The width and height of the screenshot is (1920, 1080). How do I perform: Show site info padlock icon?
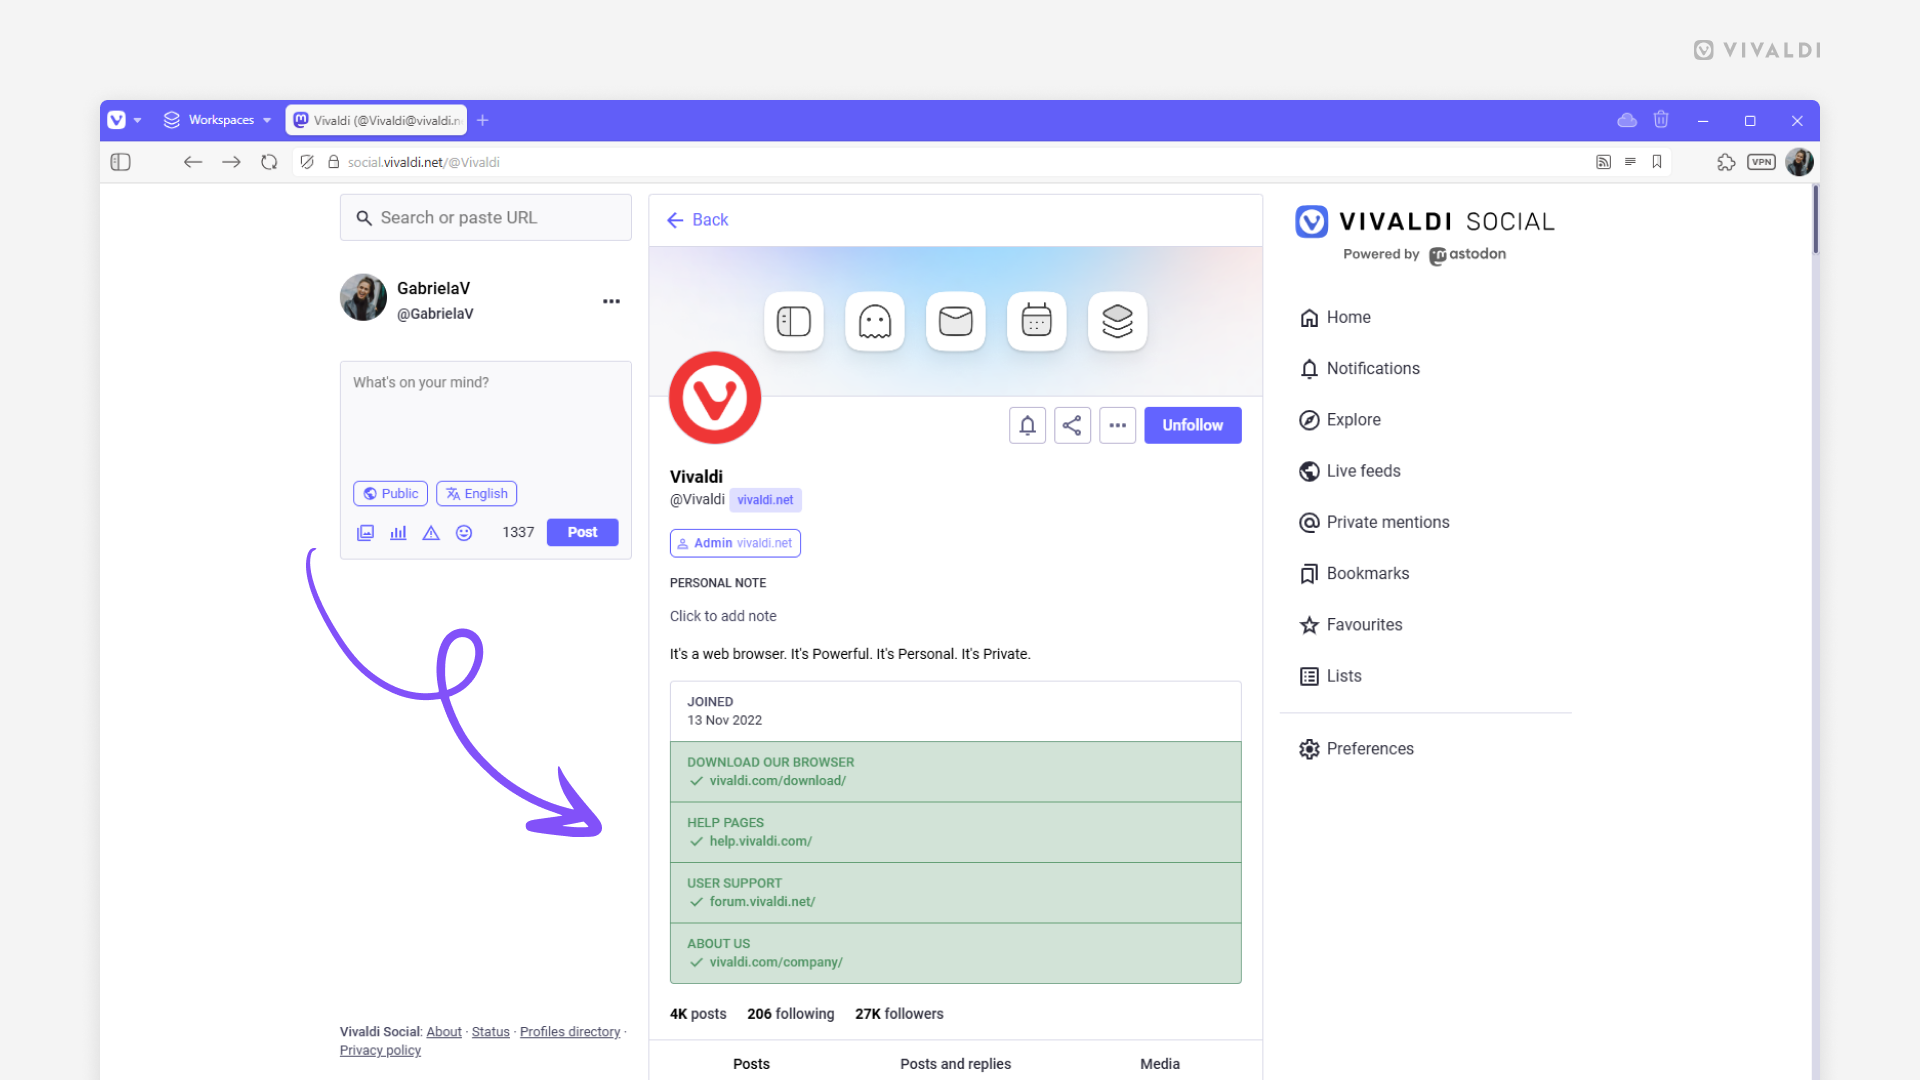tap(334, 162)
